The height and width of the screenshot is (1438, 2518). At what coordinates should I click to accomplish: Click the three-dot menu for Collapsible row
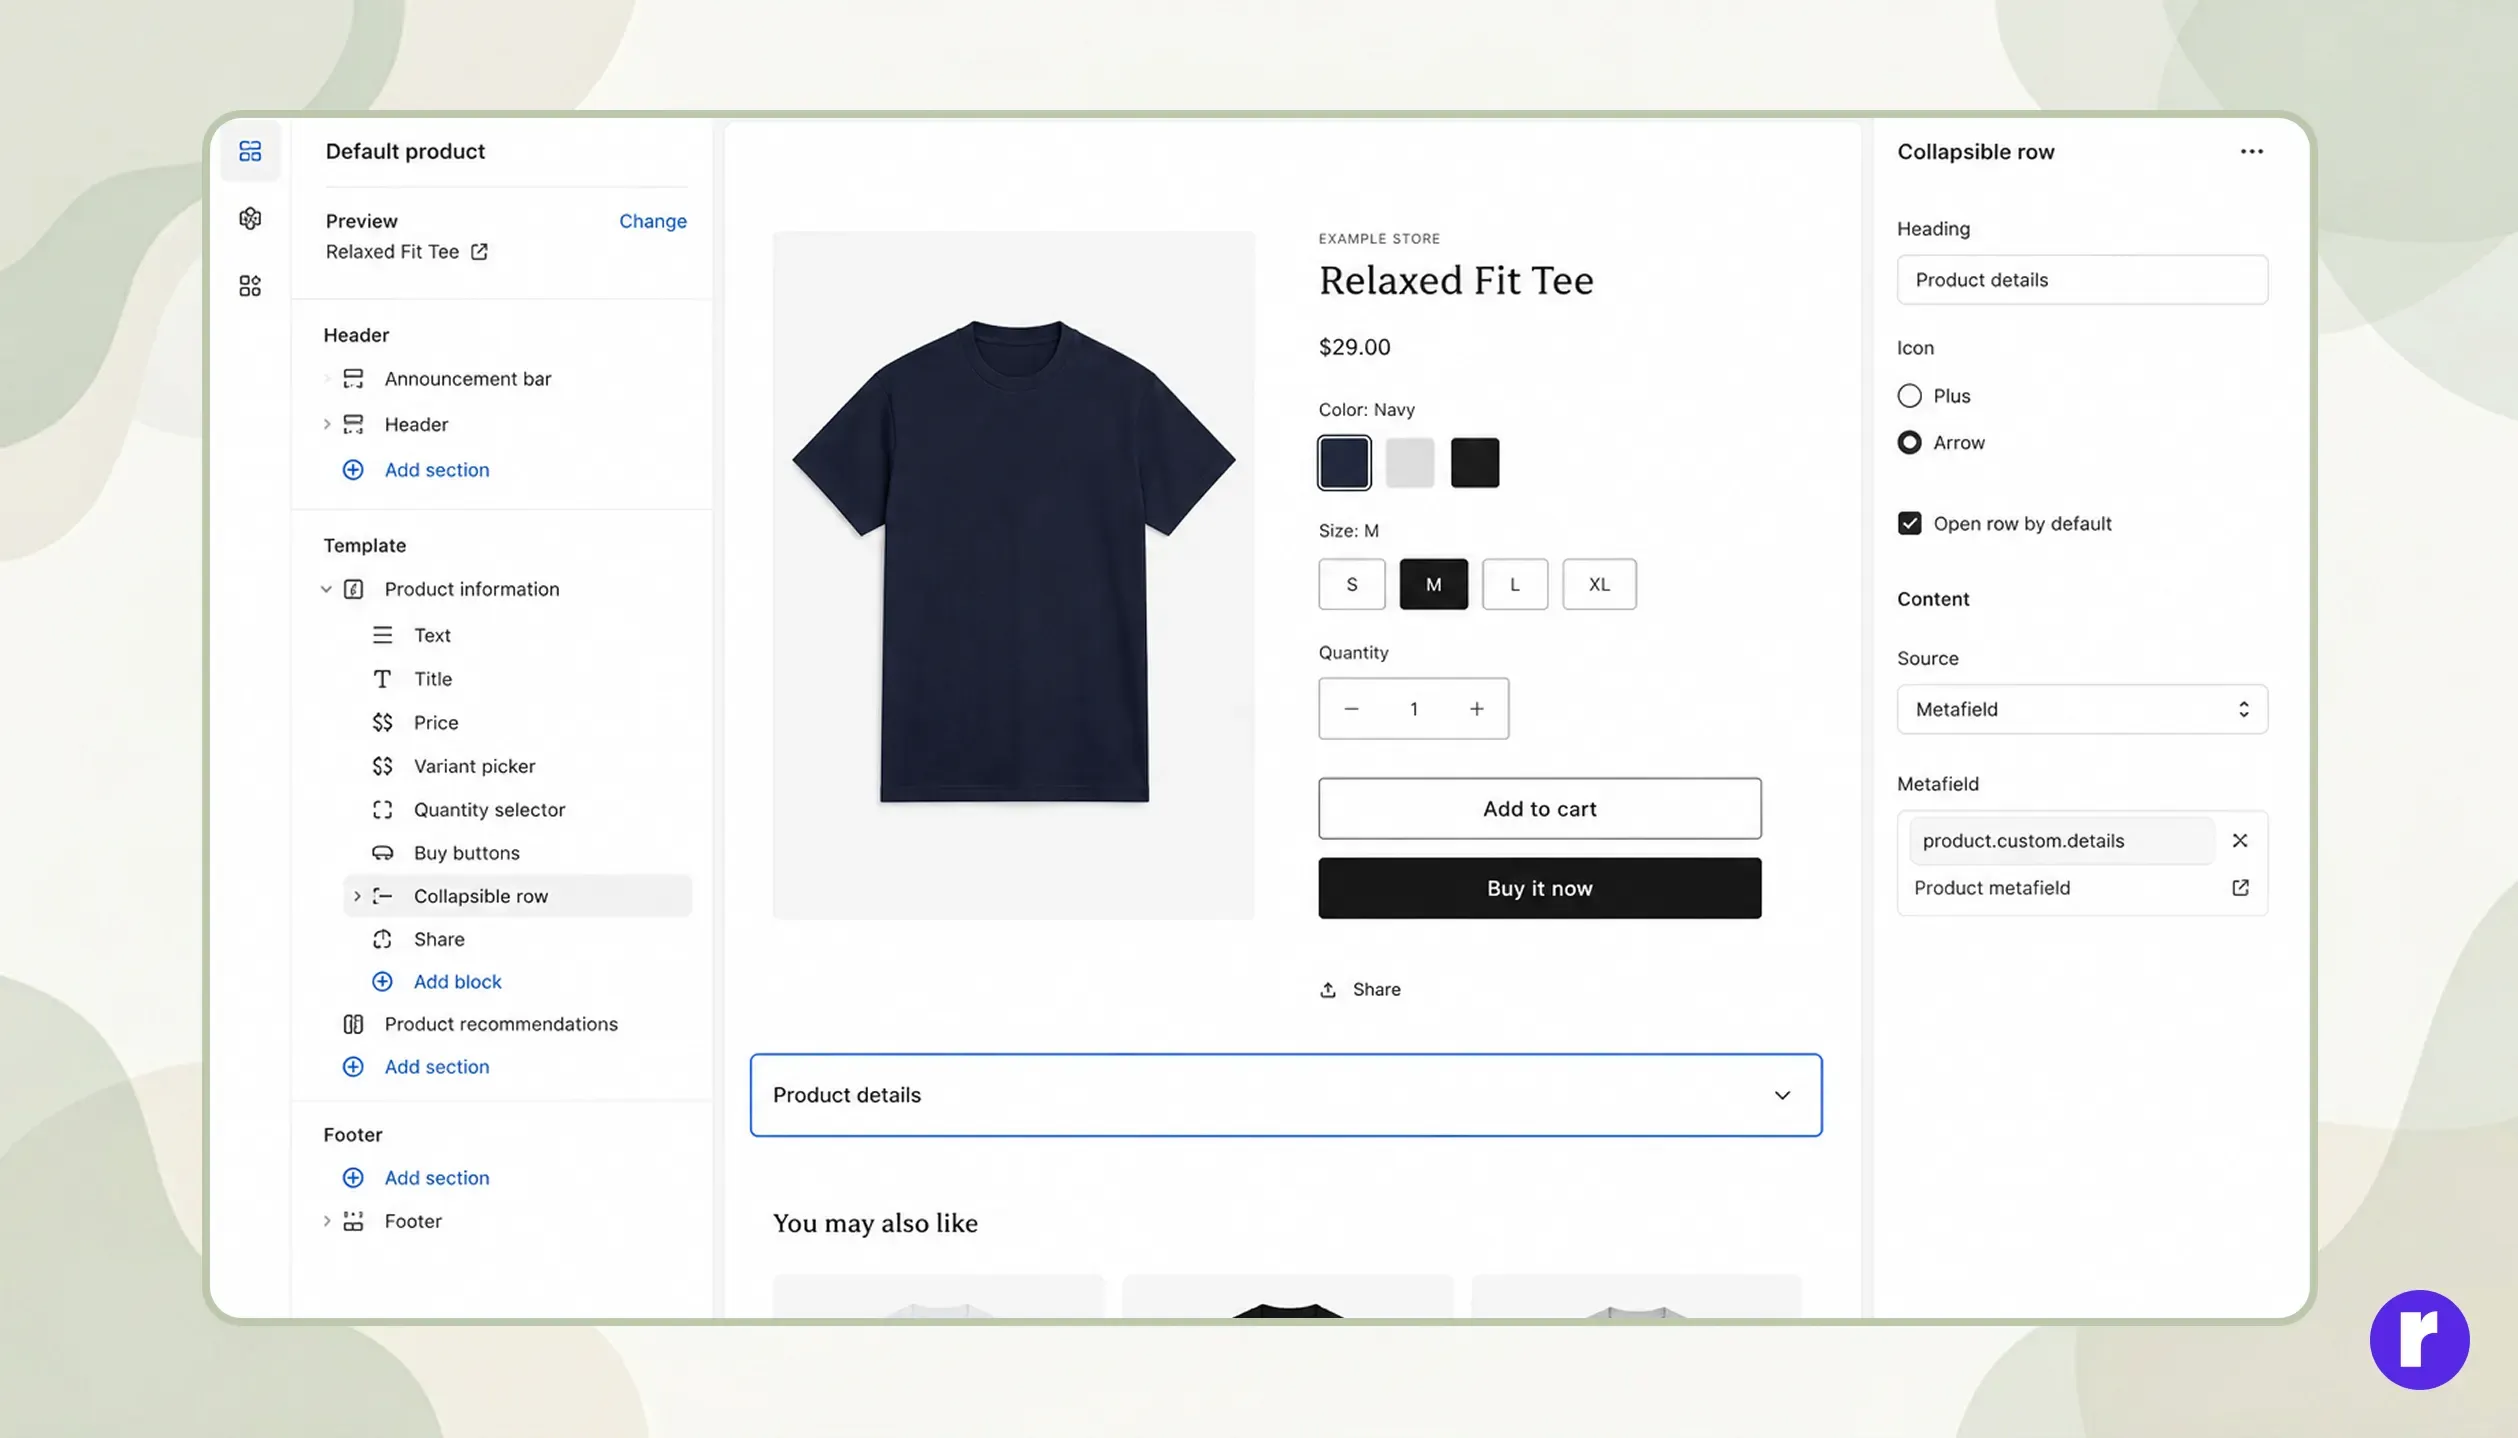2251,151
